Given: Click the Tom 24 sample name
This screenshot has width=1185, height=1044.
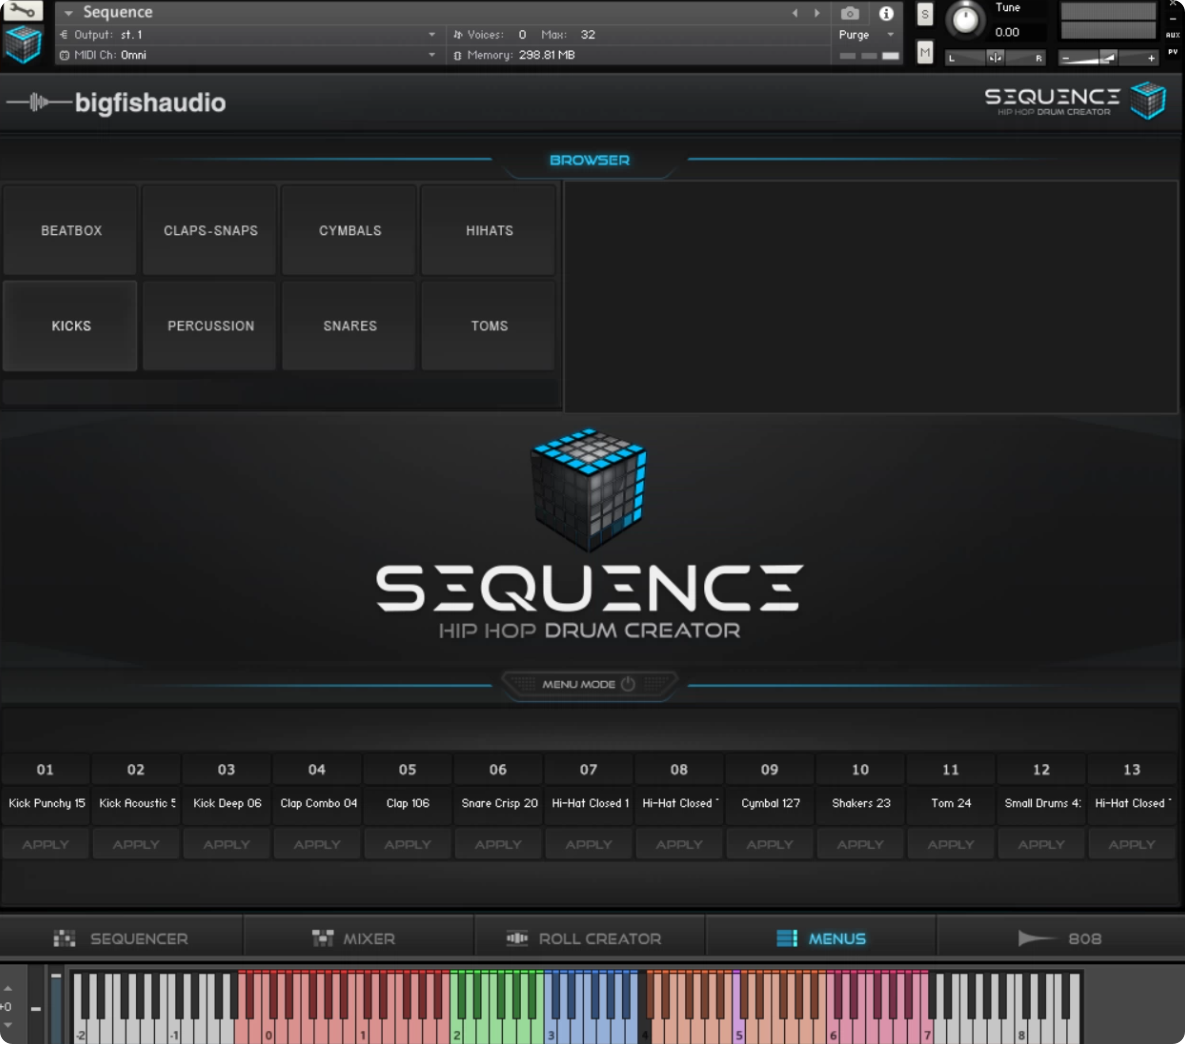Looking at the screenshot, I should [x=951, y=803].
